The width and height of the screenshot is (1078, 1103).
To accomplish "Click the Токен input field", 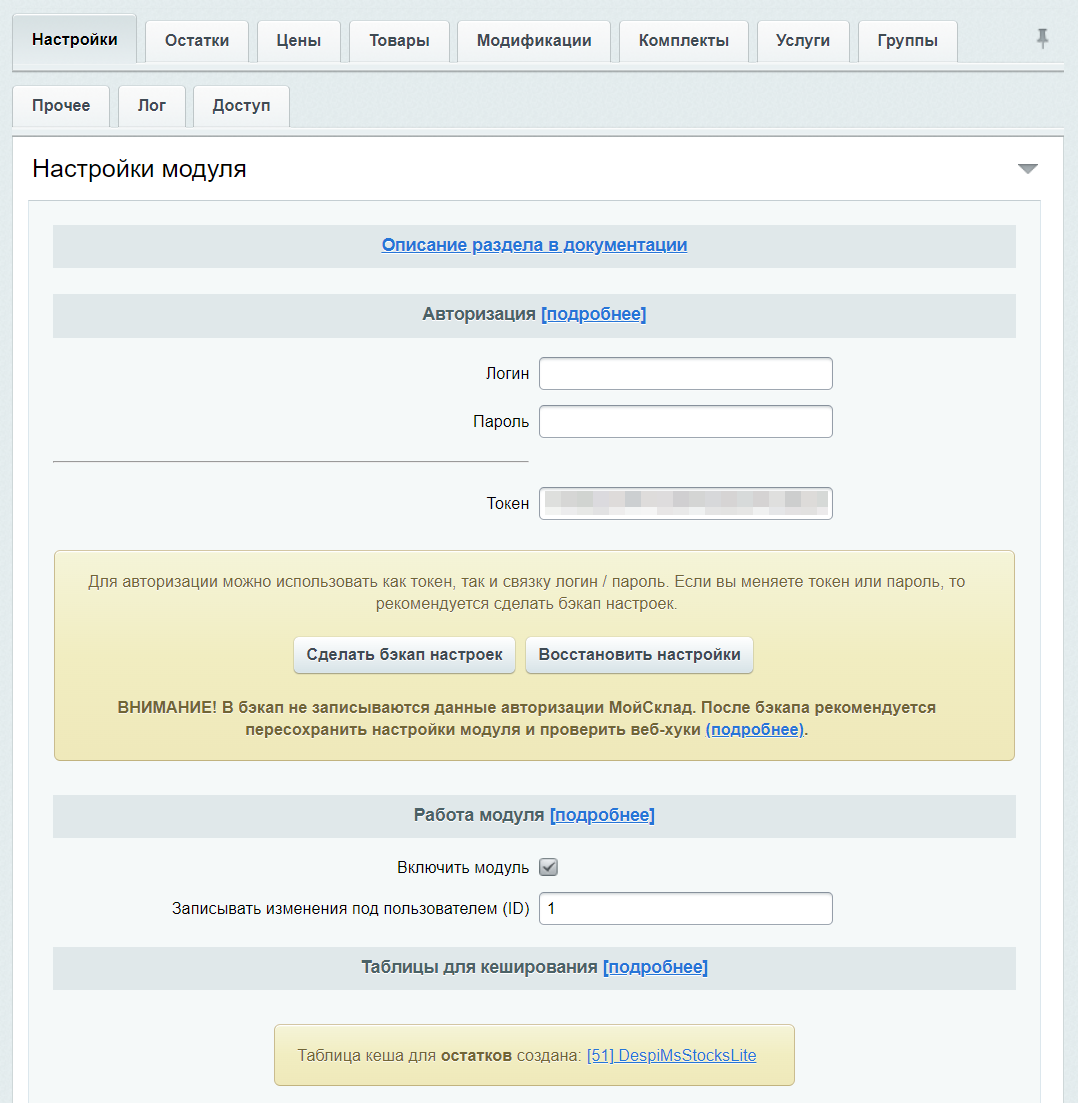I will (x=685, y=503).
